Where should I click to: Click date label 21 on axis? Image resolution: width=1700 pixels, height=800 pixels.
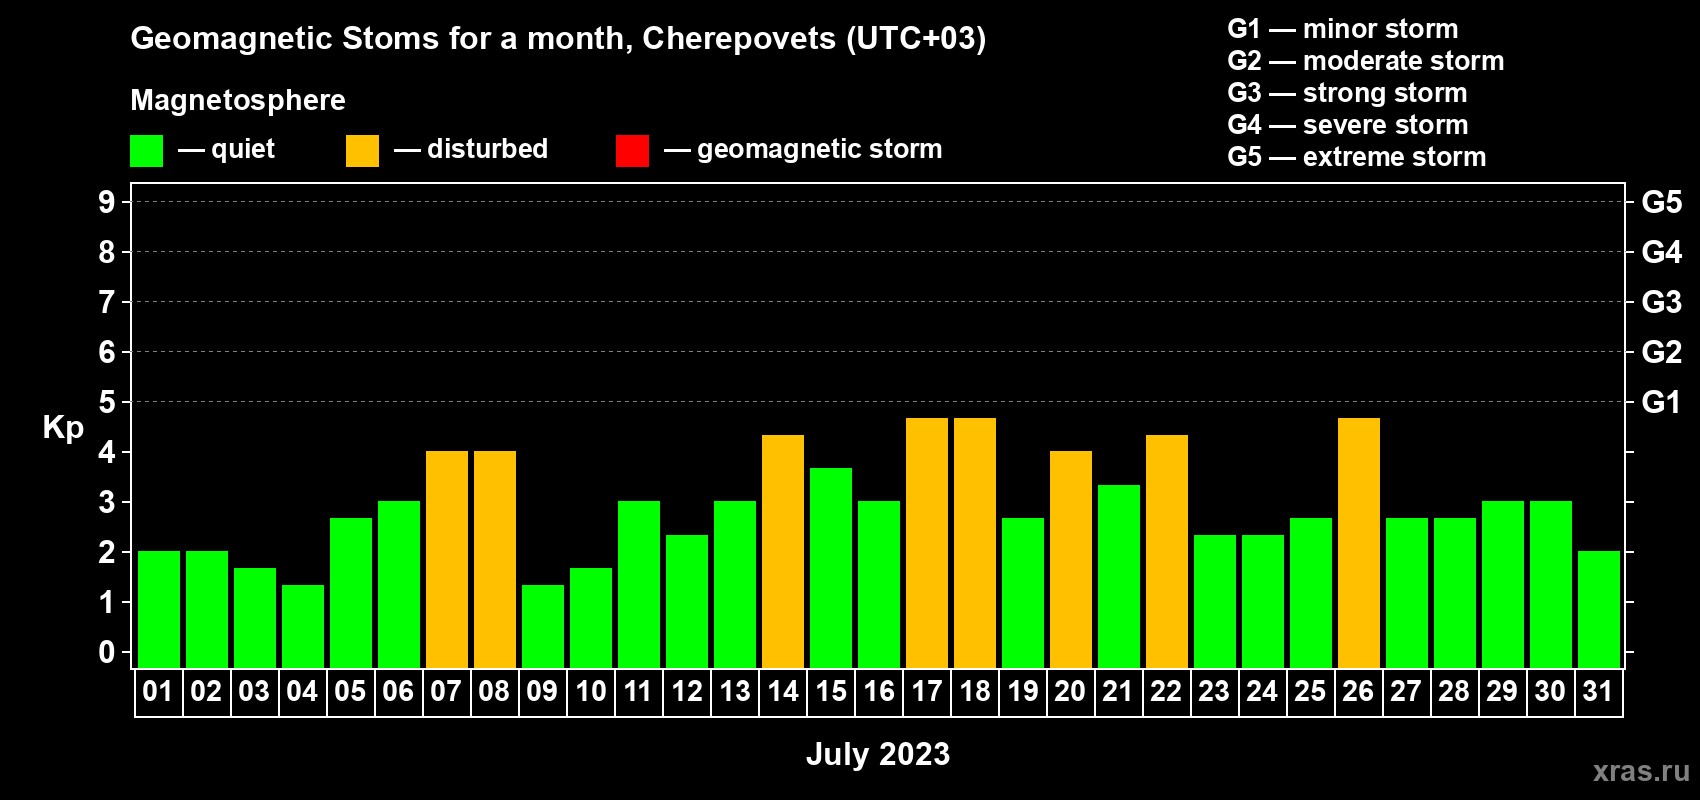[1118, 691]
